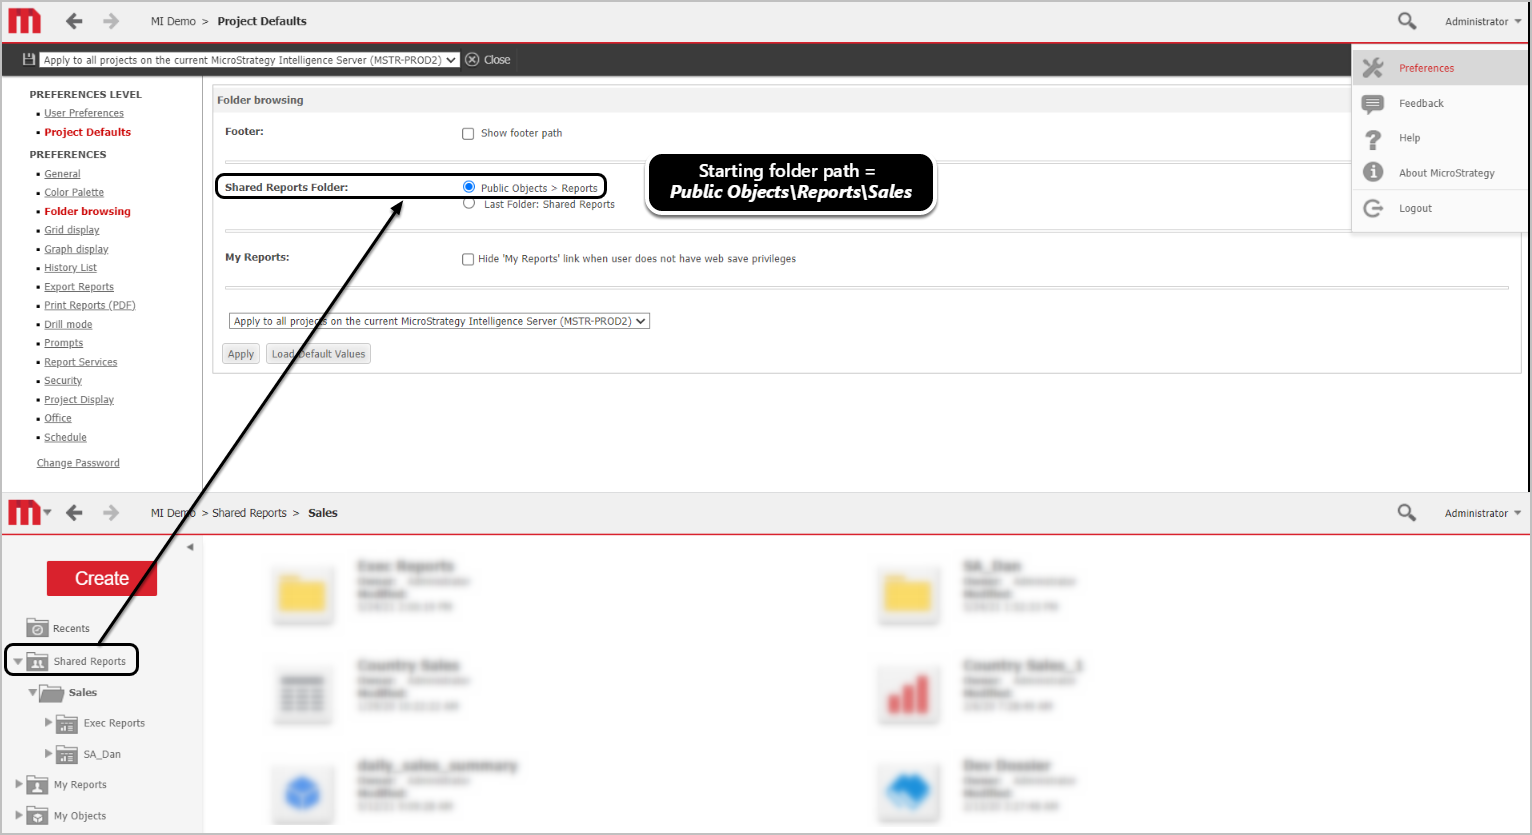Image resolution: width=1532 pixels, height=835 pixels.
Task: Click the My Reports folder icon in the tree
Action: [37, 785]
